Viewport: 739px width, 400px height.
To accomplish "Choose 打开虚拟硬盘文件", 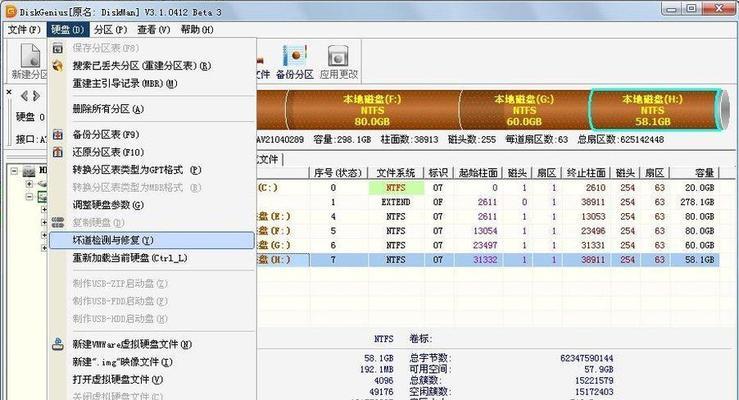I will (152, 379).
